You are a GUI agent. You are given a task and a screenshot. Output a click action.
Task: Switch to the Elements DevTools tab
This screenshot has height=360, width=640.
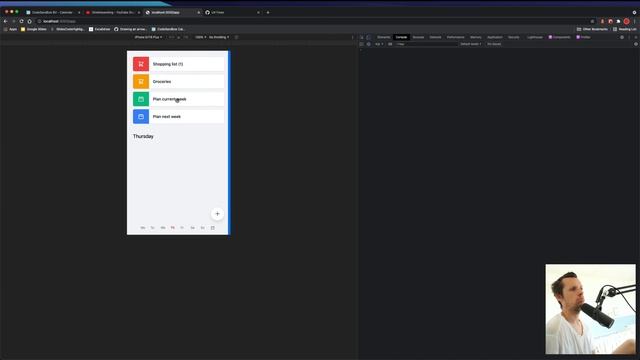point(384,37)
